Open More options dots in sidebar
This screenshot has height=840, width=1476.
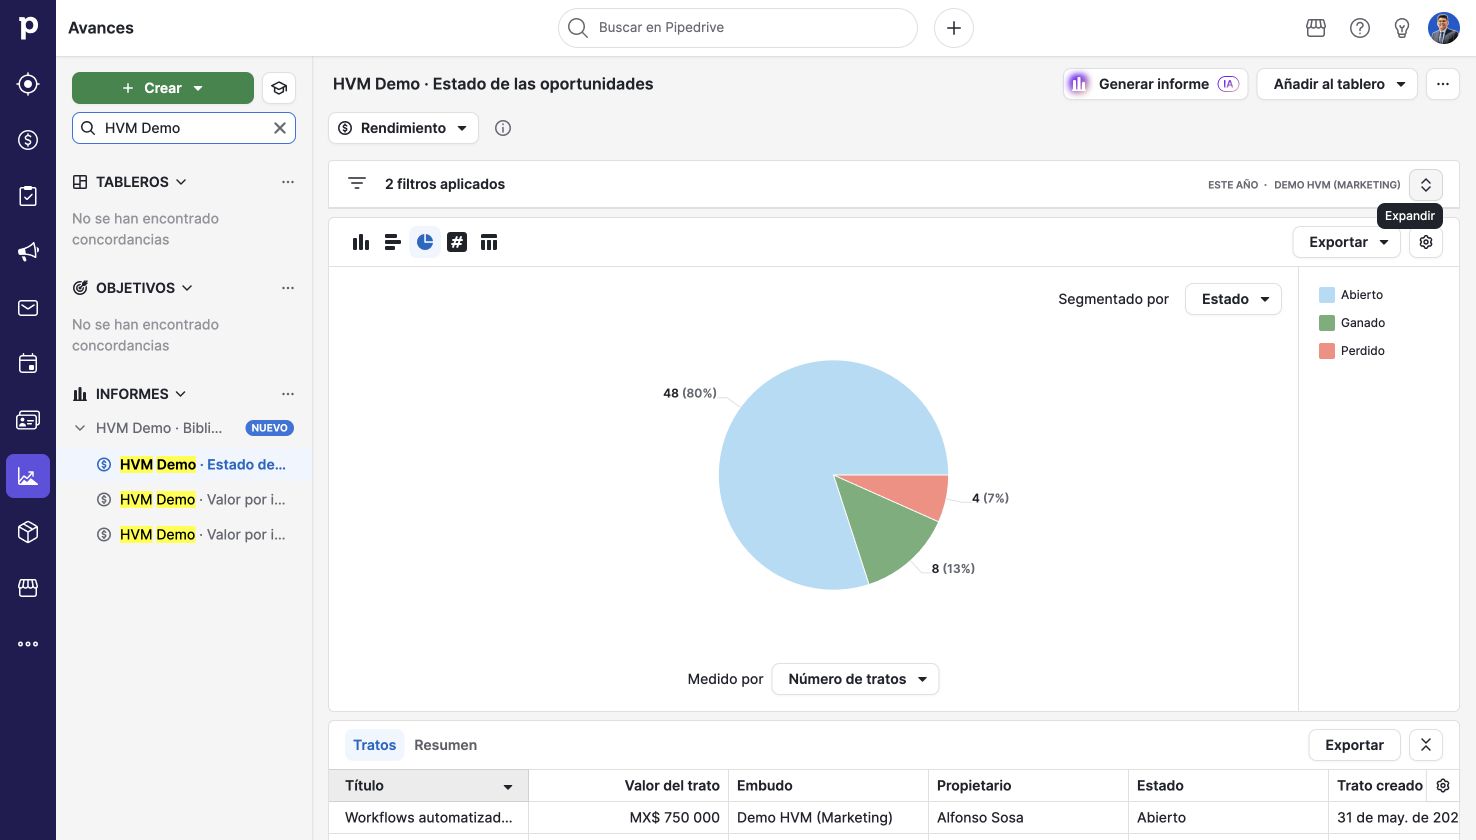pyautogui.click(x=28, y=644)
